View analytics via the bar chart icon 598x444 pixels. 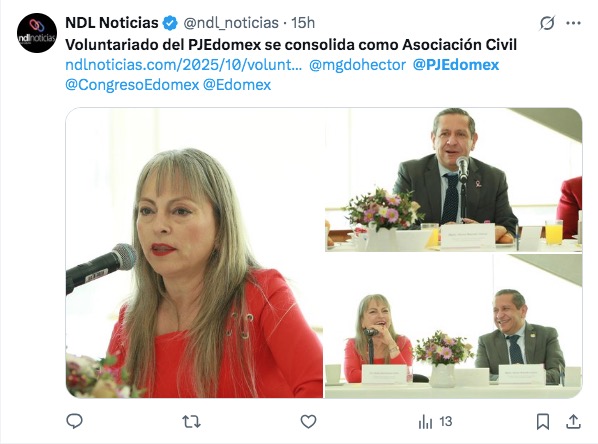pos(425,422)
